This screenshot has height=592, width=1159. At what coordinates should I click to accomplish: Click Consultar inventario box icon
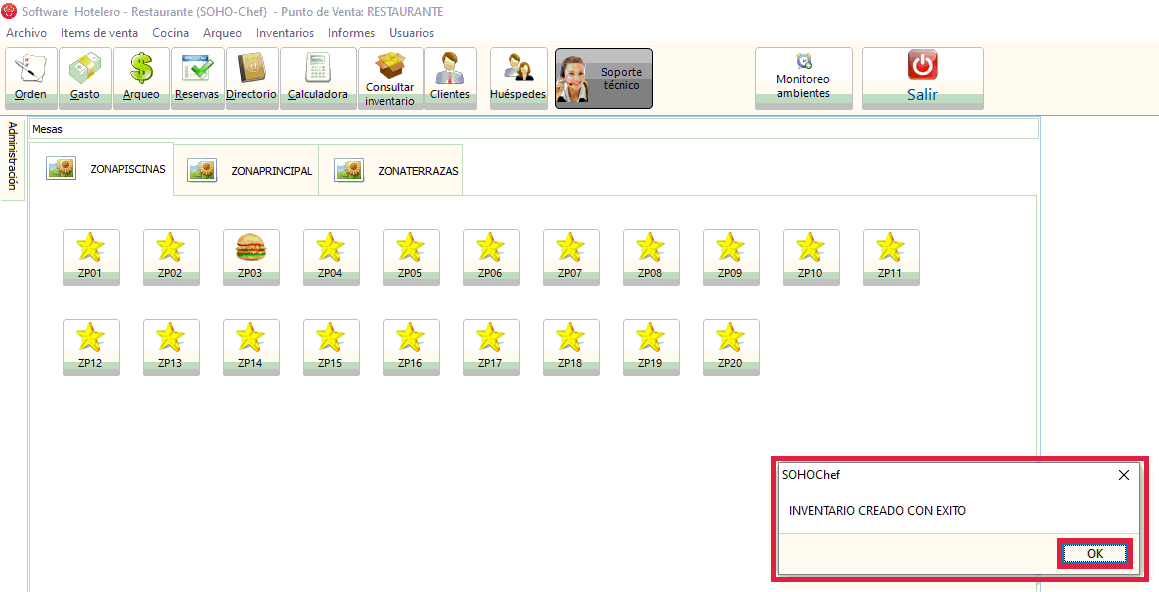coord(390,78)
